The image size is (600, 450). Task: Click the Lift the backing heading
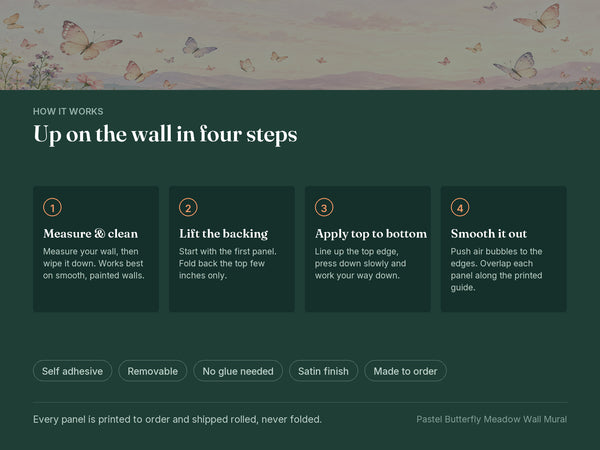(223, 233)
